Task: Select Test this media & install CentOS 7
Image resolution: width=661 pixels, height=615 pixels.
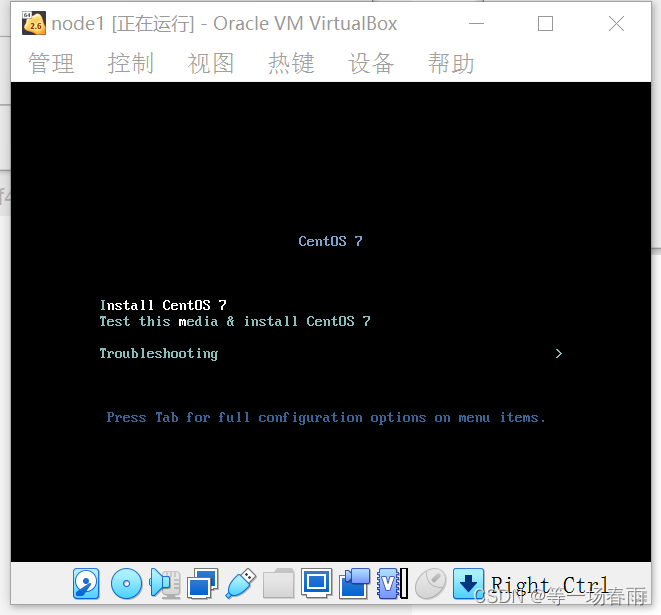Action: click(x=235, y=321)
